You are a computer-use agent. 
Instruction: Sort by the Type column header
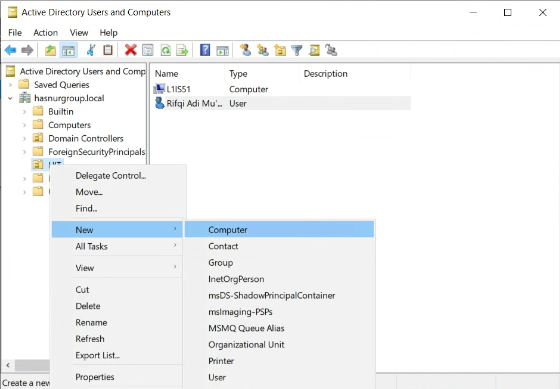tap(262, 74)
